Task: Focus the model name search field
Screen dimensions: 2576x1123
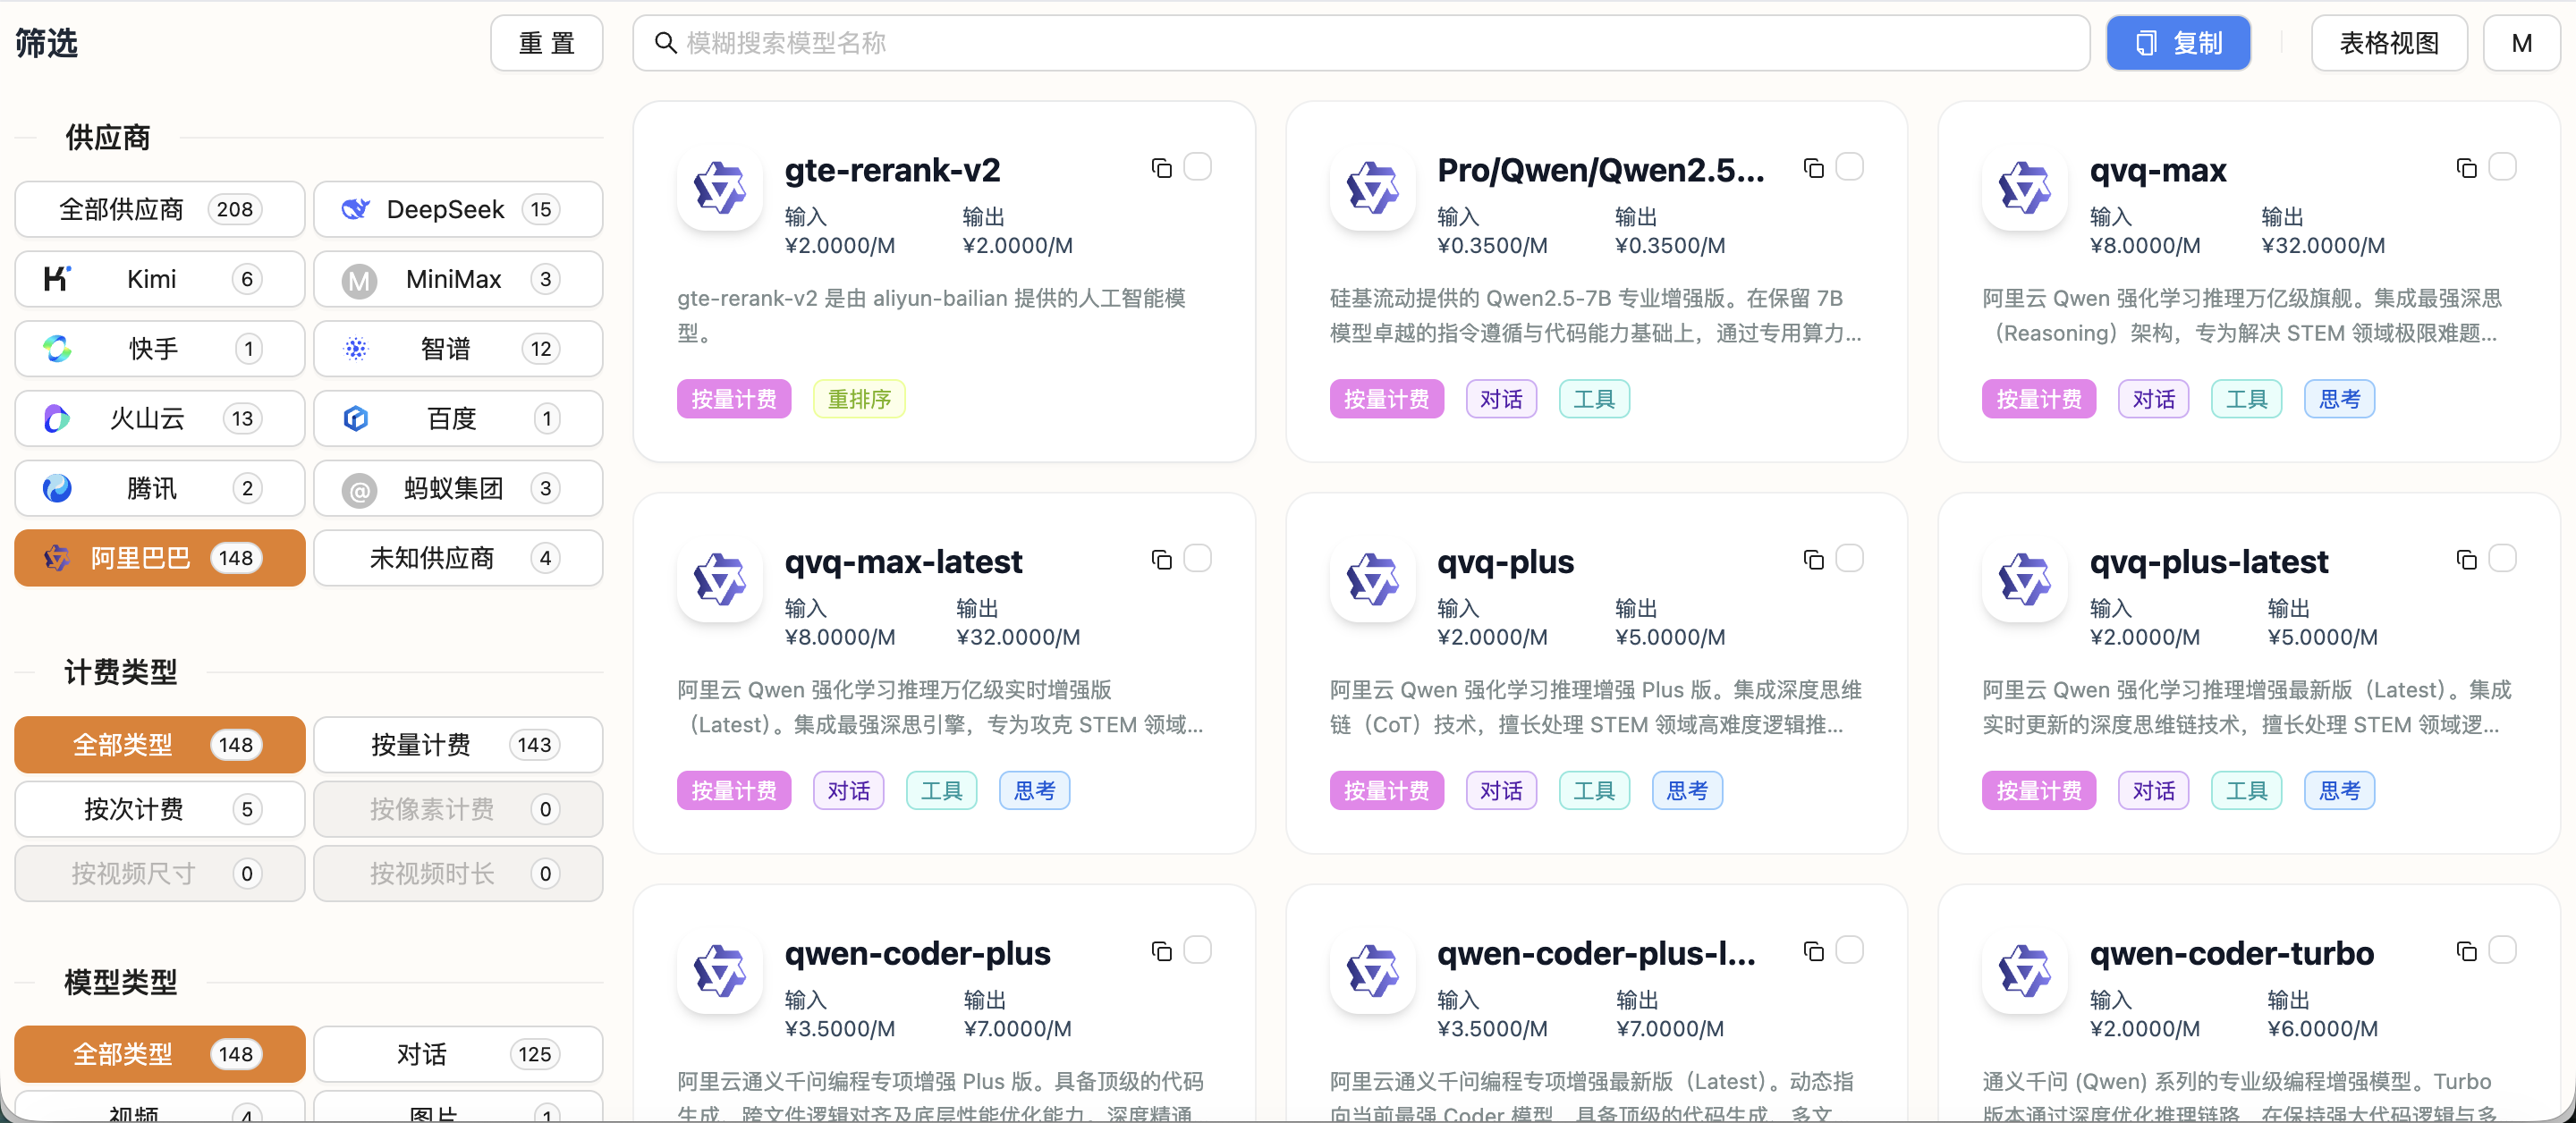Action: (1360, 43)
